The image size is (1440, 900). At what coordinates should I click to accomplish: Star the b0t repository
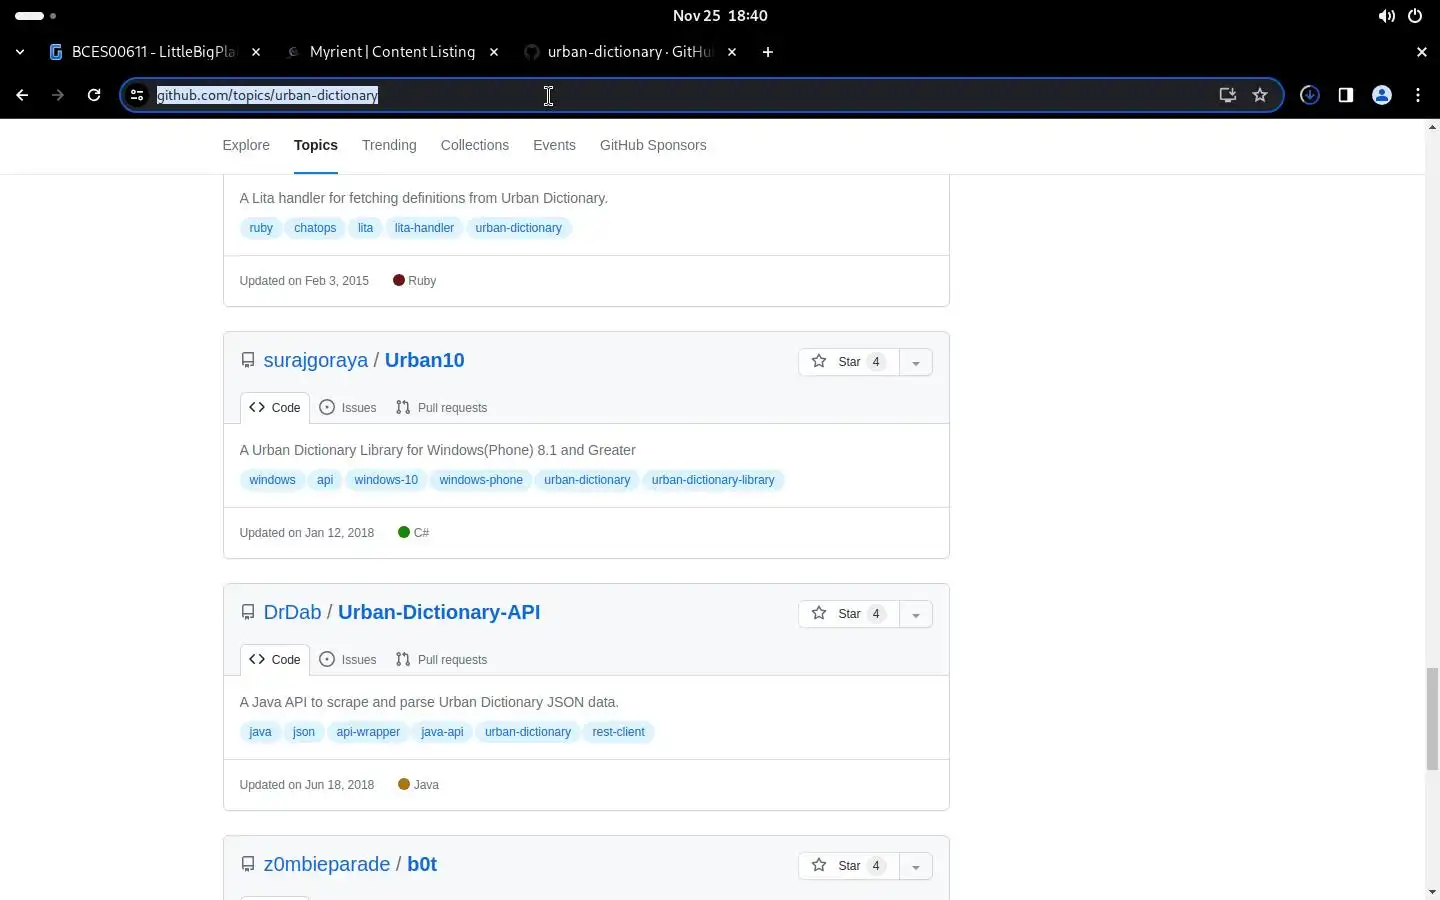click(849, 866)
